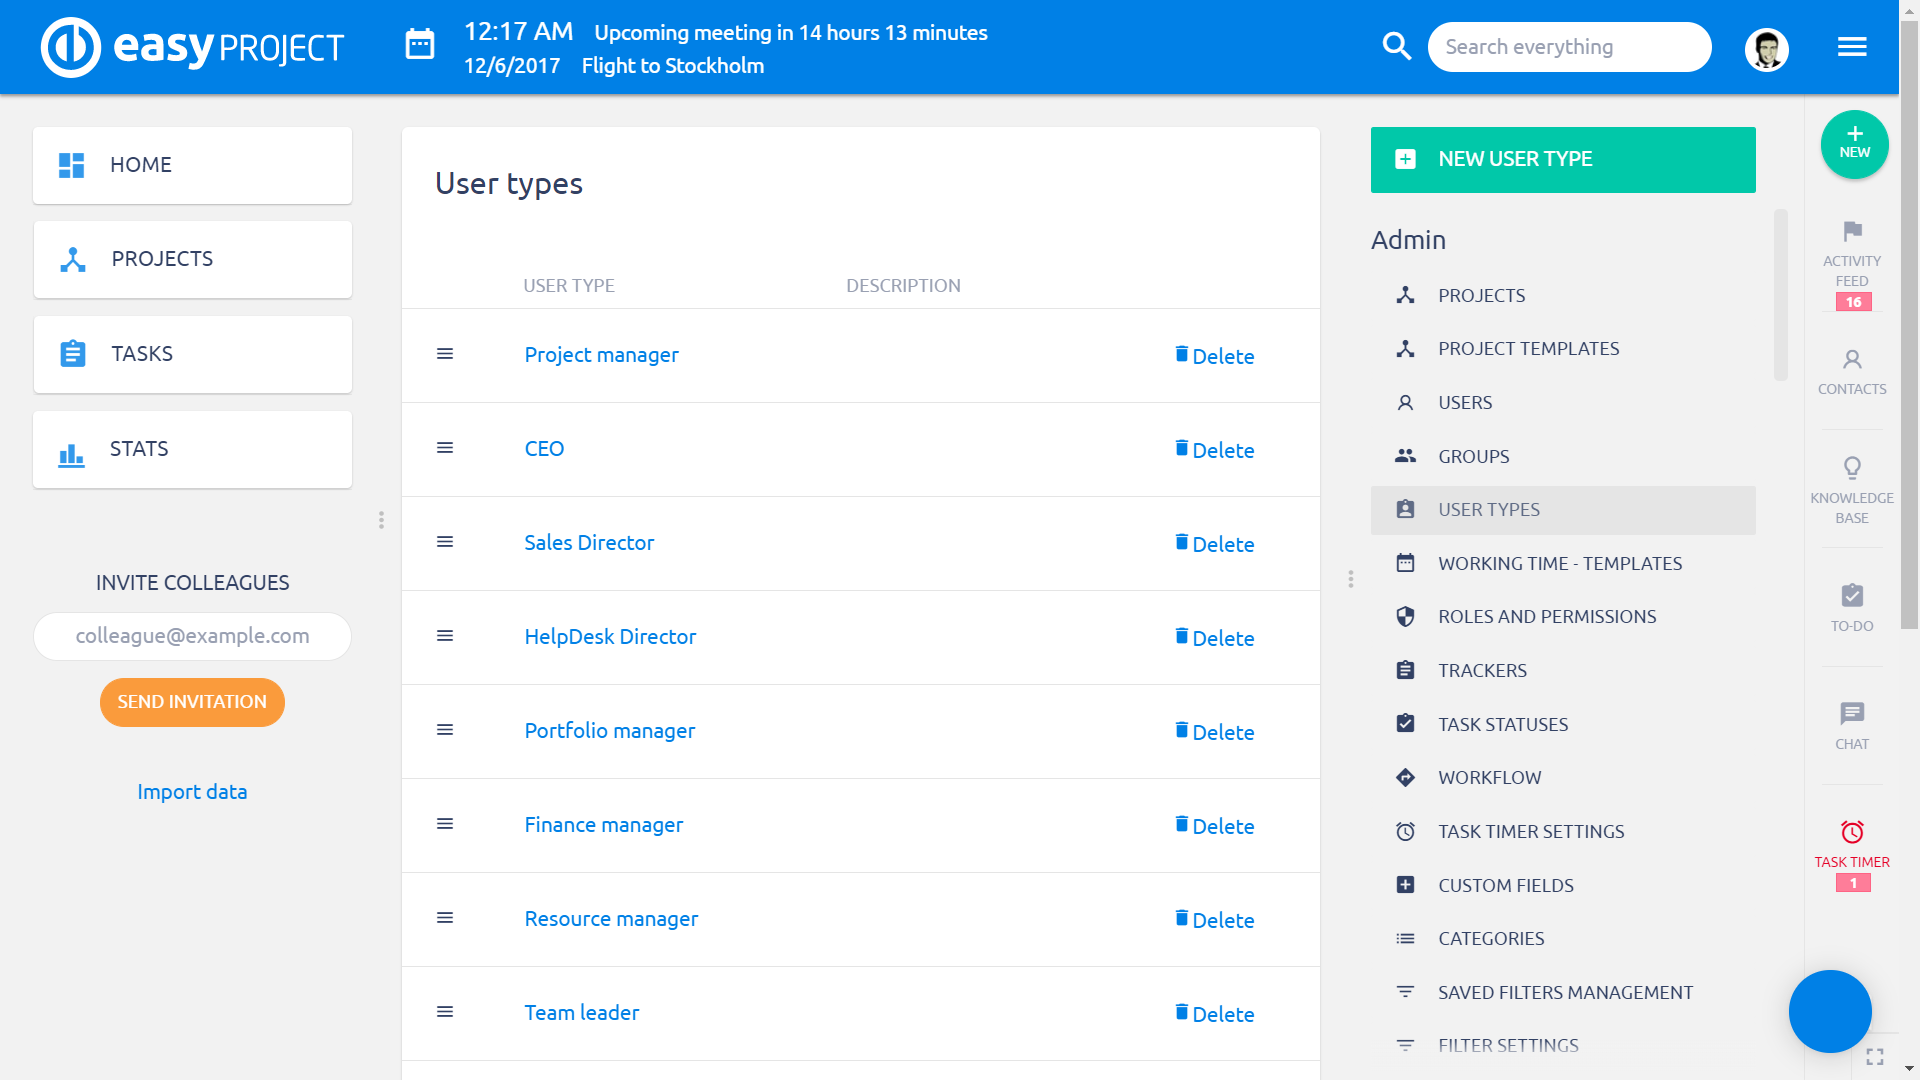Open the calendar icon in header
The image size is (1920, 1080).
(x=420, y=45)
